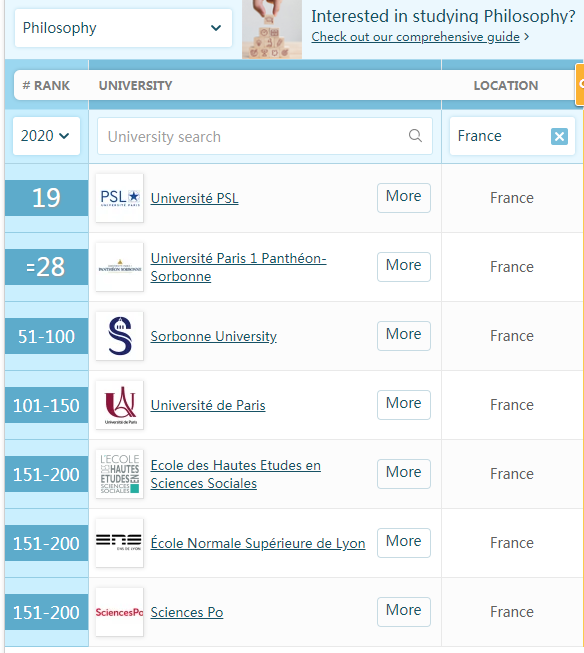Click More for Paris 1 Panthéon-Sorbonne

tap(404, 267)
